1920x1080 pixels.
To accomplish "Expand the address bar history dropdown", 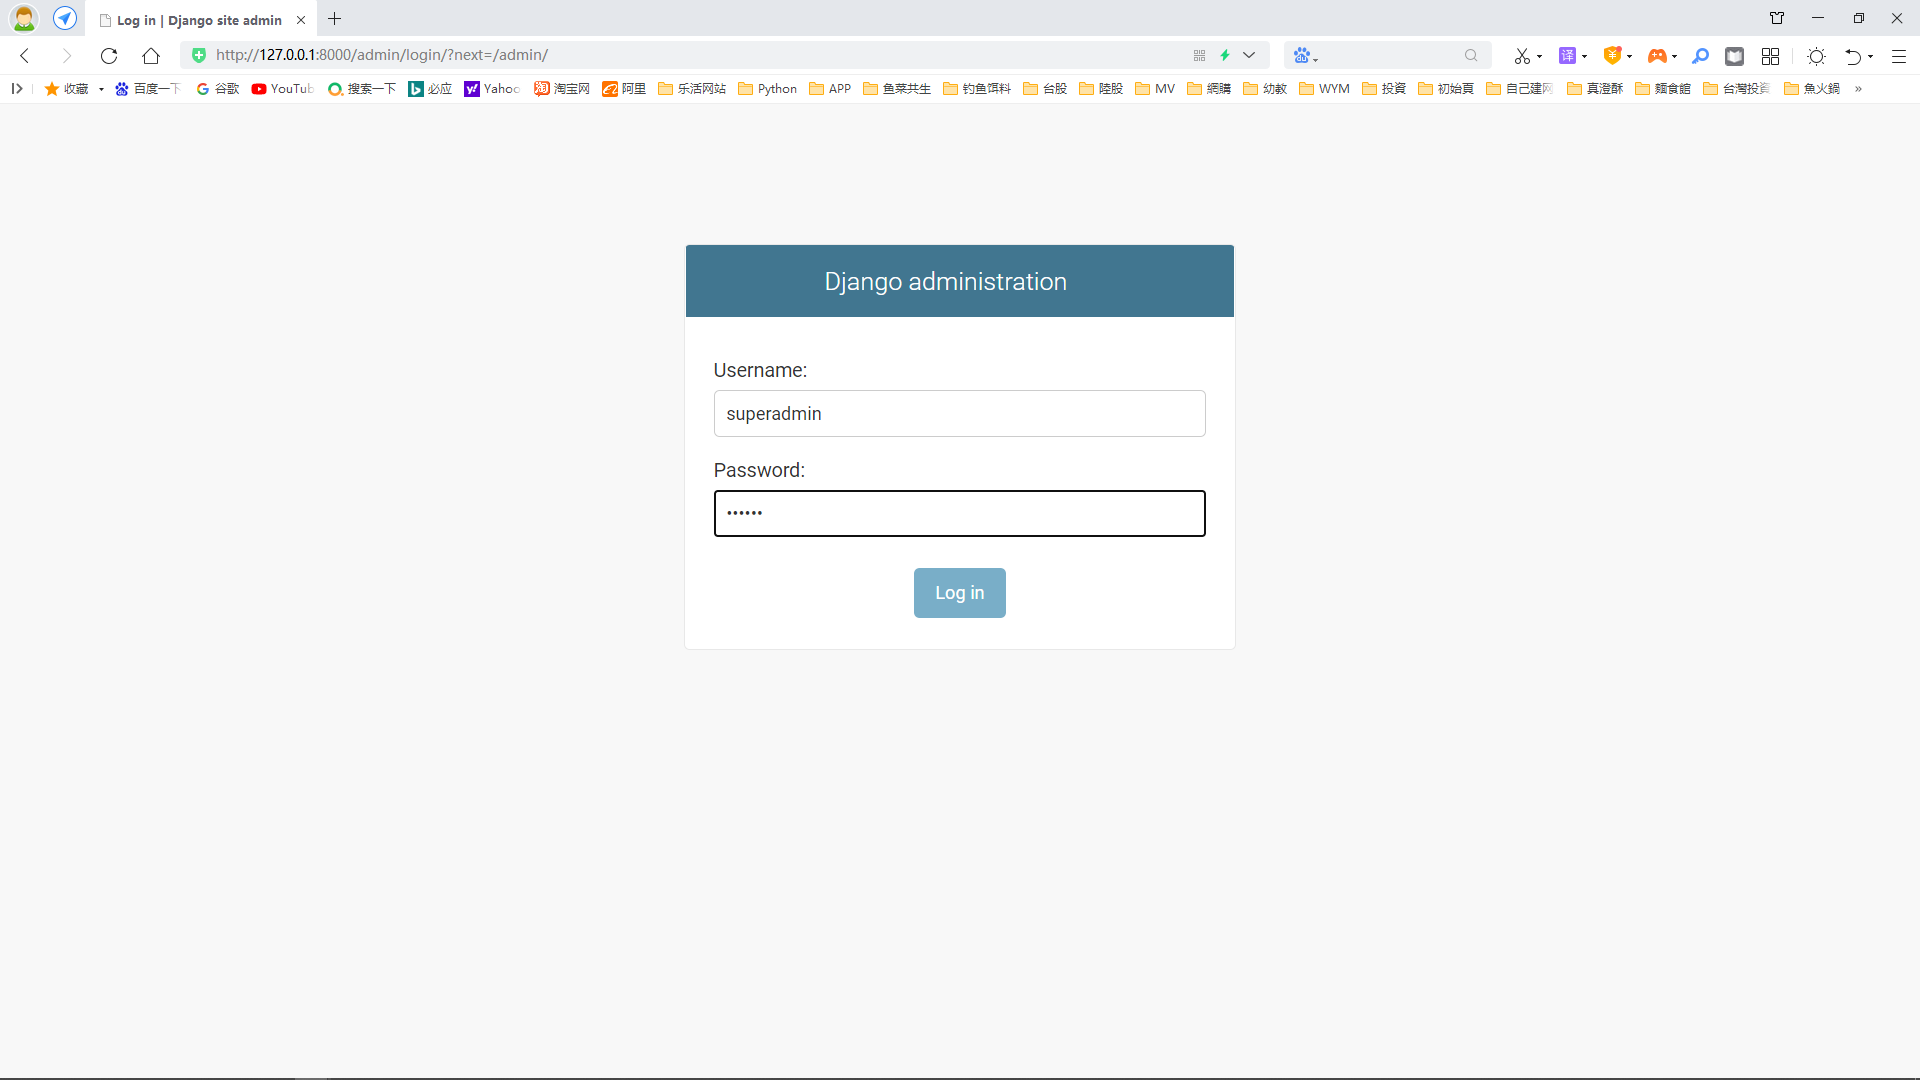I will 1249,55.
